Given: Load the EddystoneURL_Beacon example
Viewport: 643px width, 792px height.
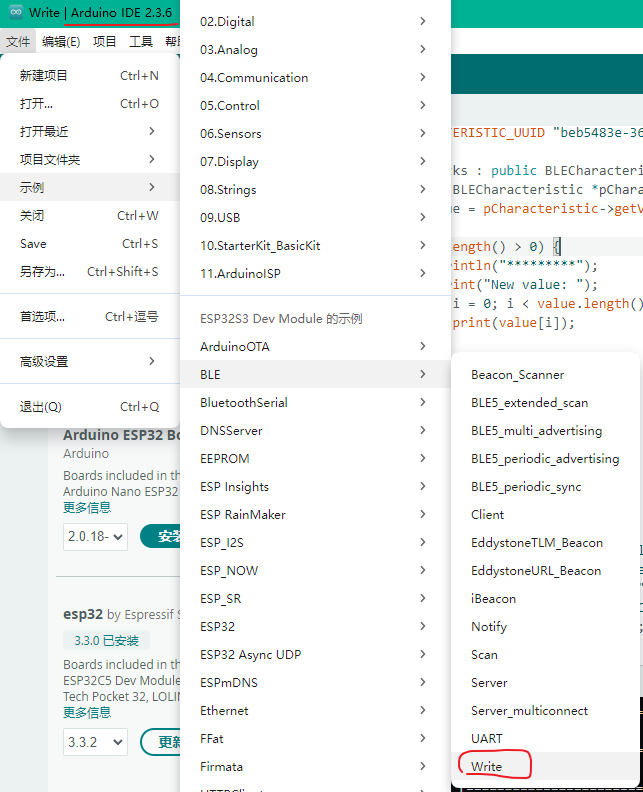Looking at the screenshot, I should click(545, 571).
